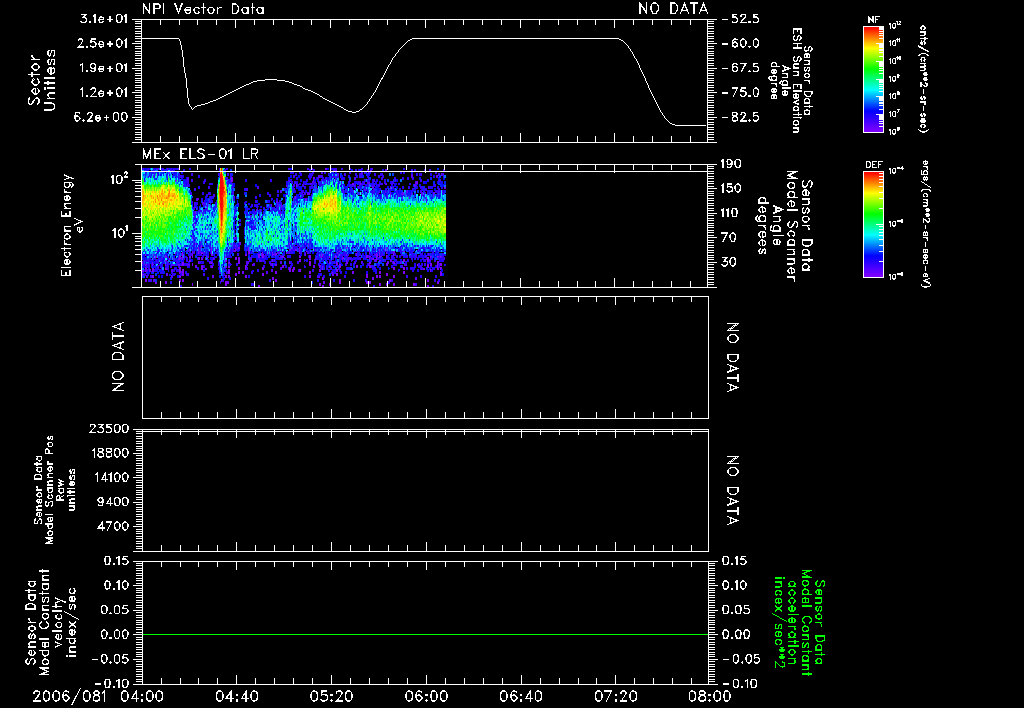The image size is (1024, 708).
Task: Click the NF color scale bar
Action: (874, 78)
